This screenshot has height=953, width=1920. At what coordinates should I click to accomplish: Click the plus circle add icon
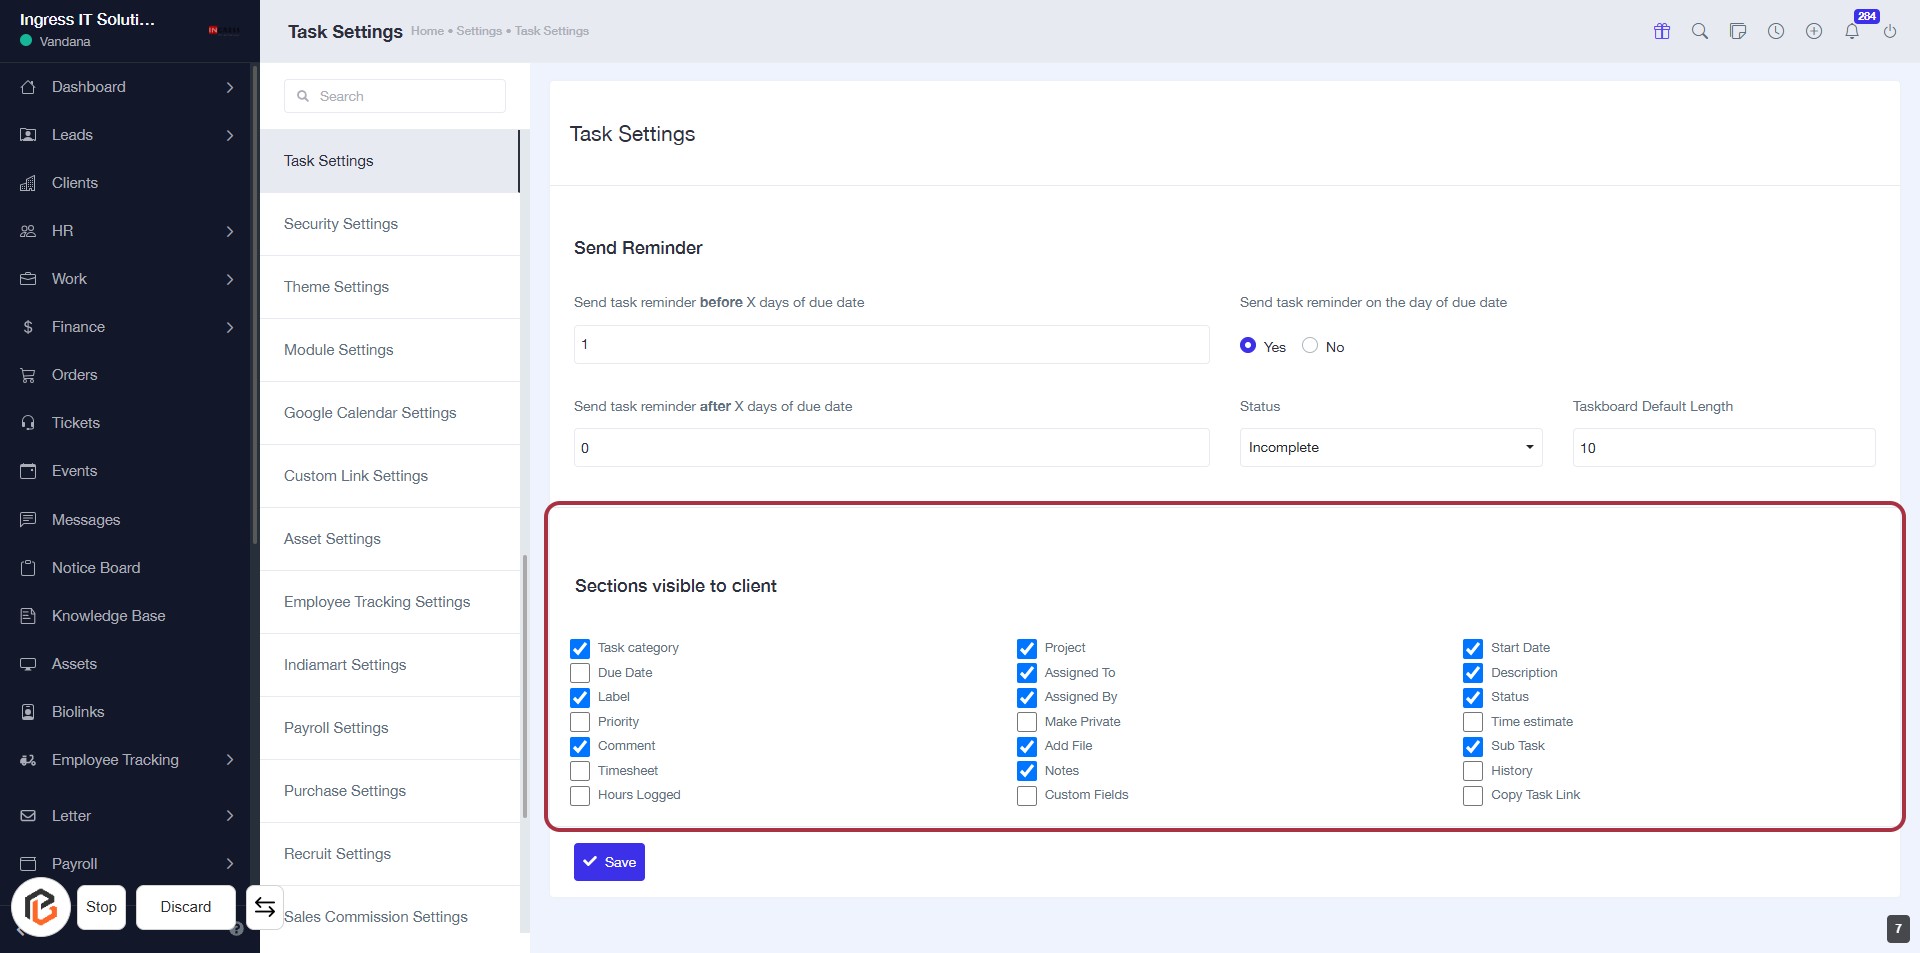[x=1814, y=31]
